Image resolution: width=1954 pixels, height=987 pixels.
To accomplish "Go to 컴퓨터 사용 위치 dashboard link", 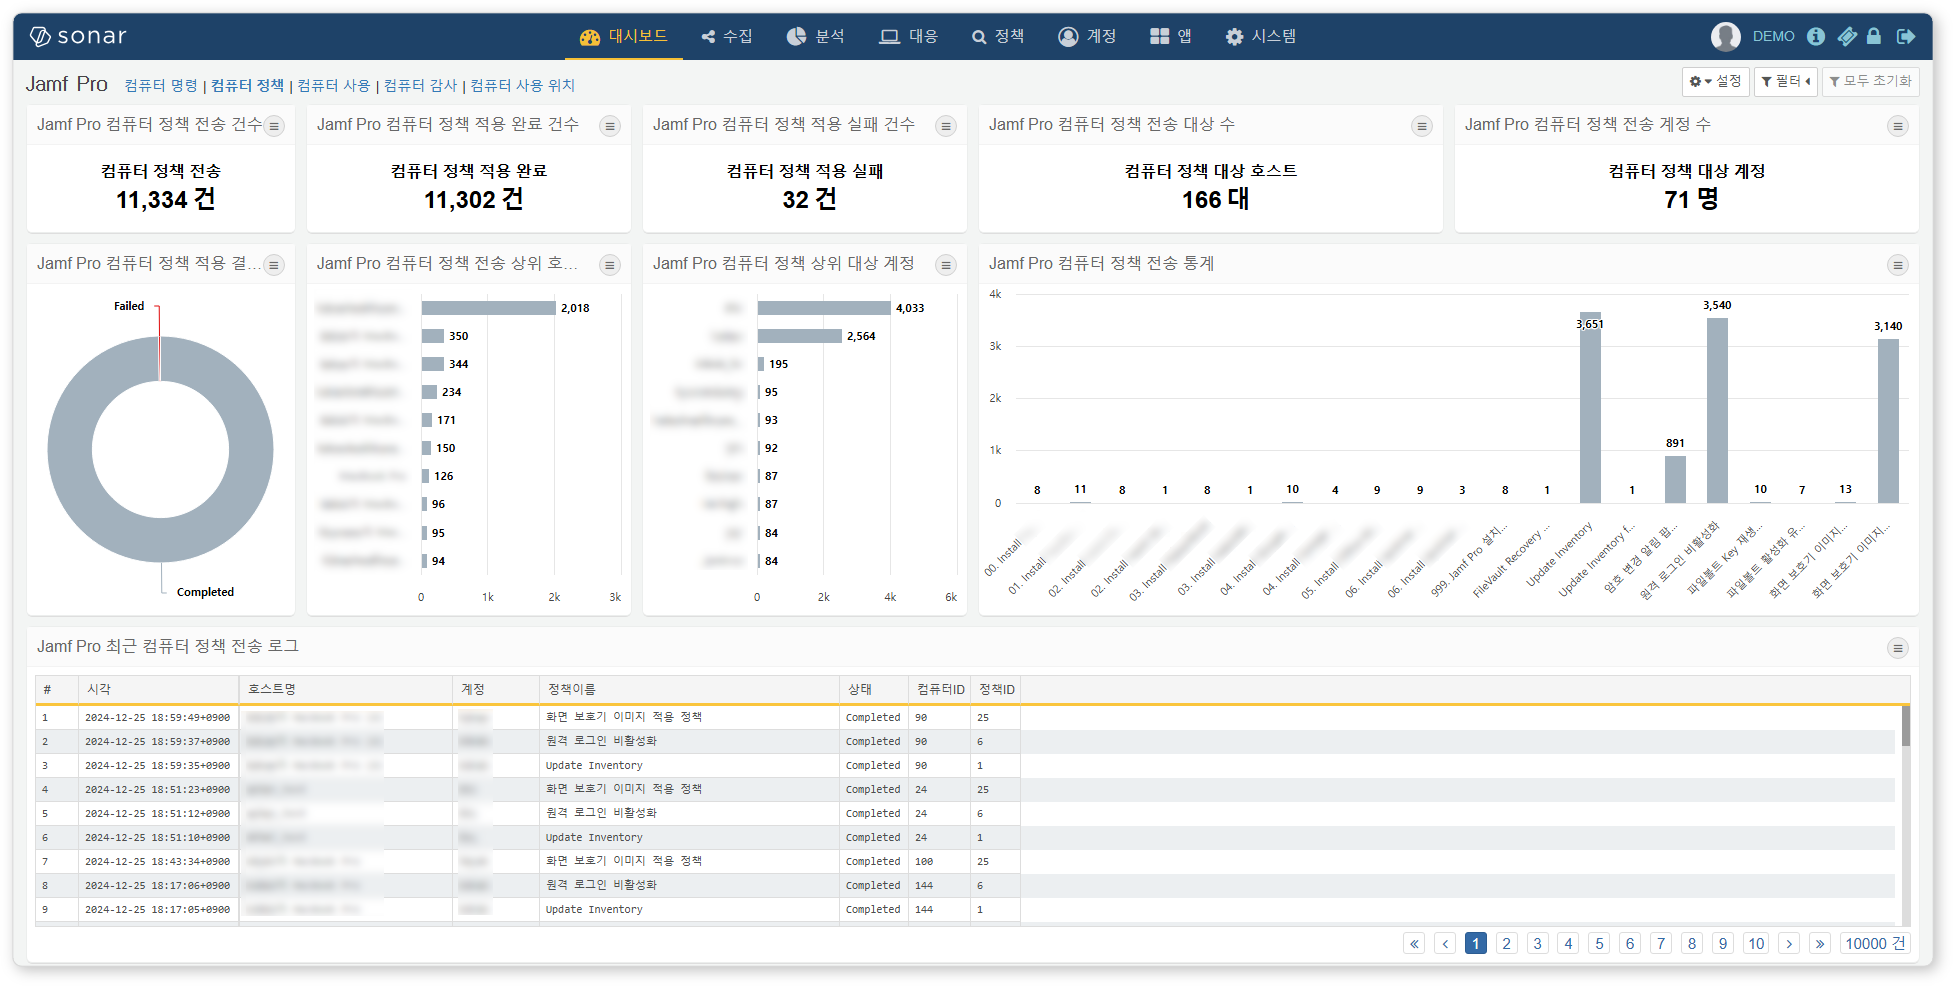I will [x=522, y=86].
